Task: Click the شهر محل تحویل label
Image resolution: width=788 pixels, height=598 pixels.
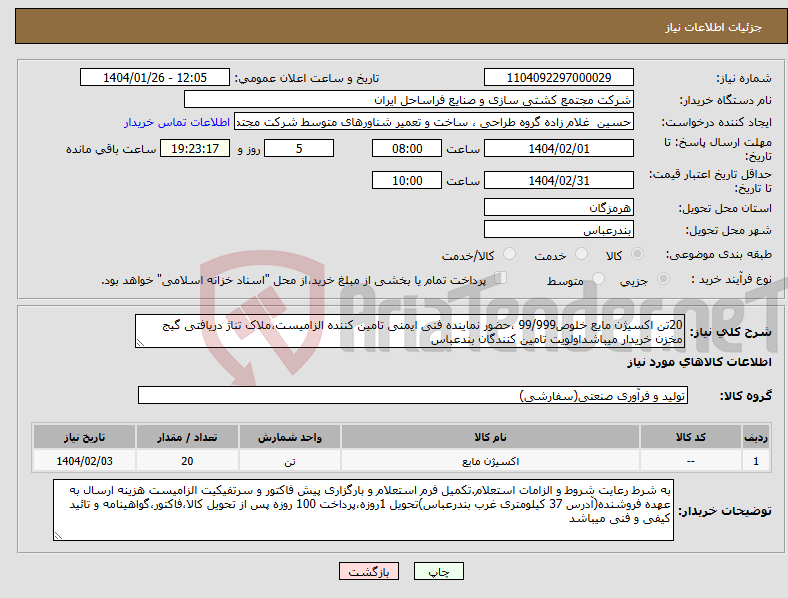Action: coord(729,230)
